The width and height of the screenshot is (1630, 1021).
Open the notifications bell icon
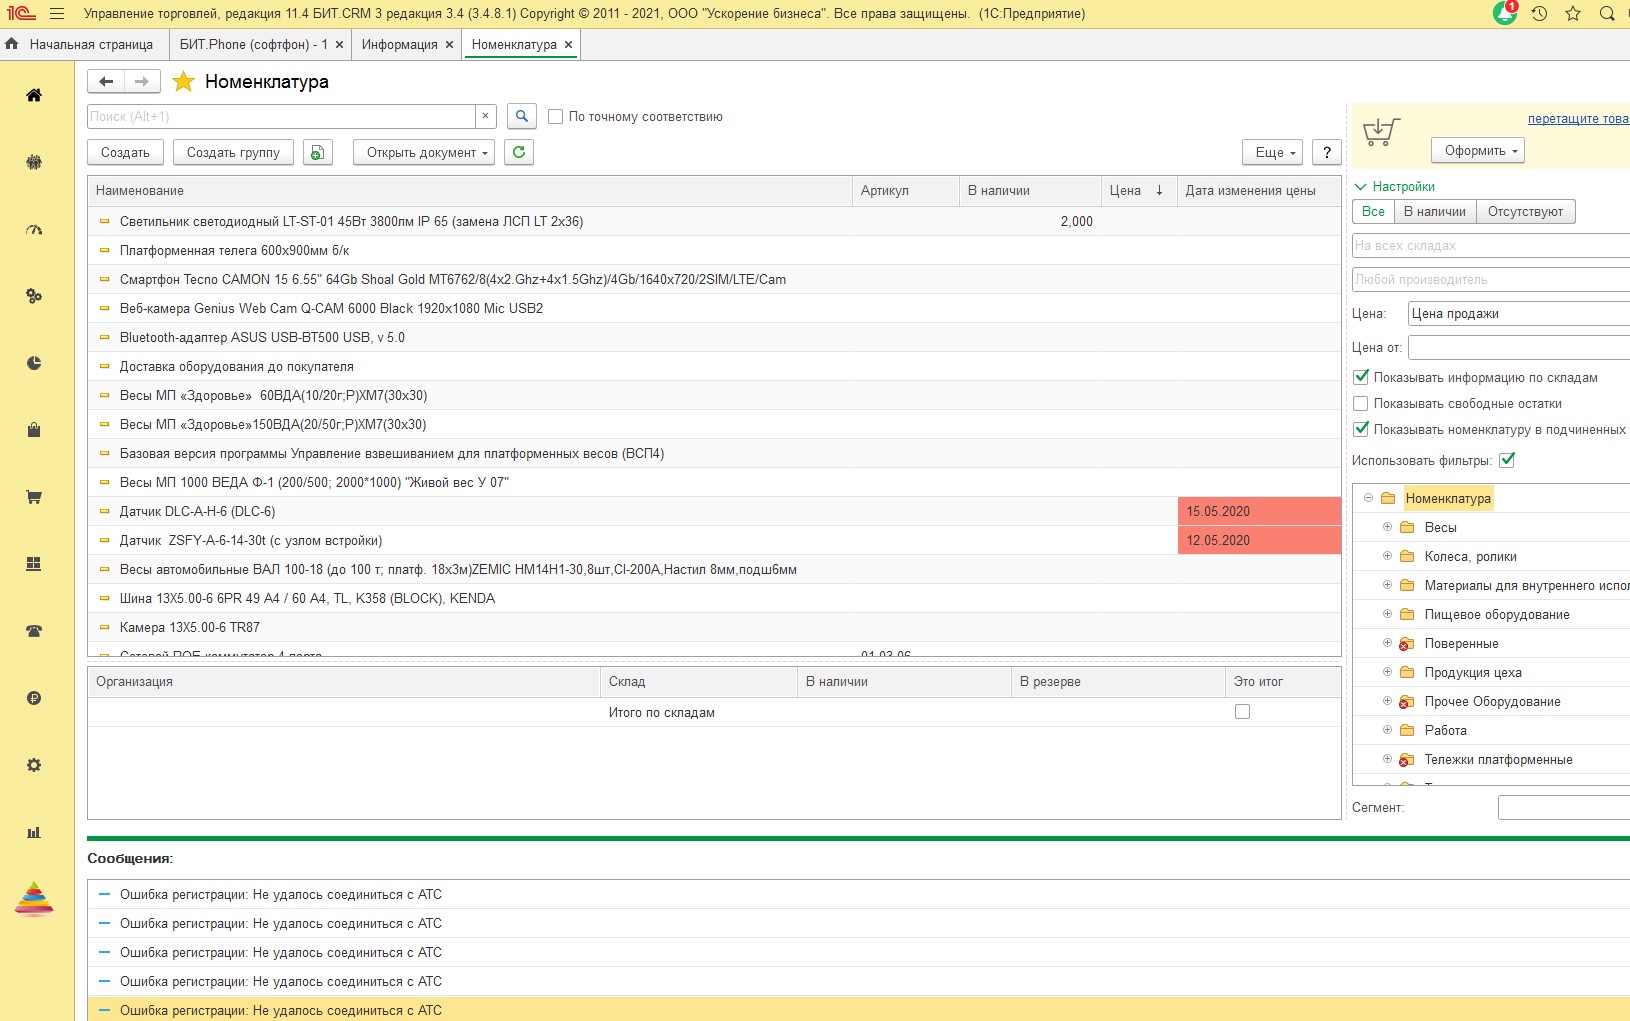coord(1504,14)
